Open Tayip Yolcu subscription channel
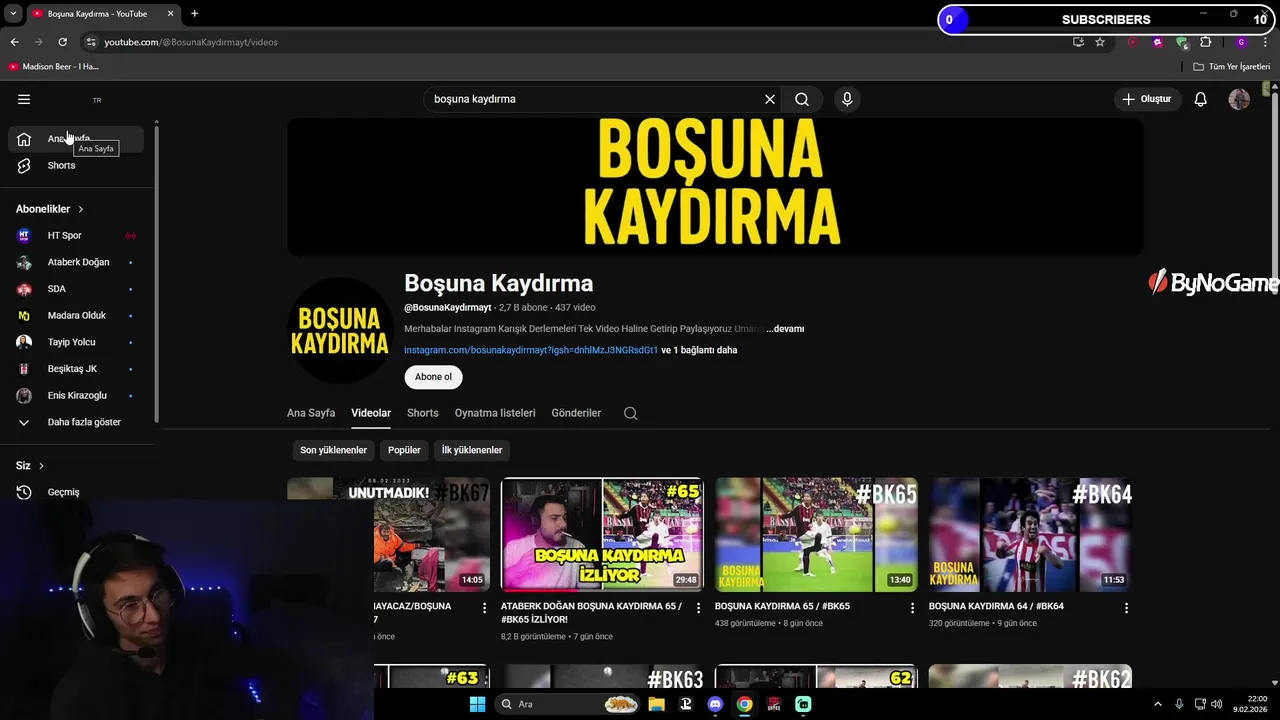Image resolution: width=1280 pixels, height=720 pixels. [x=76, y=342]
